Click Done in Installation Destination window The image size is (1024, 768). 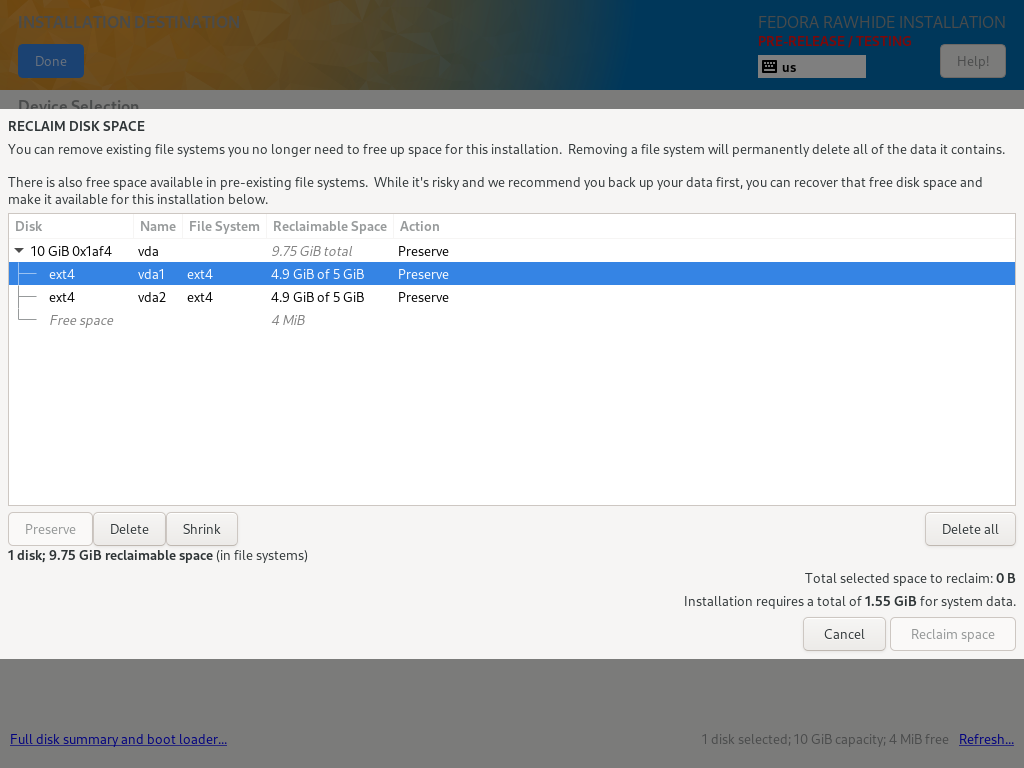point(51,61)
